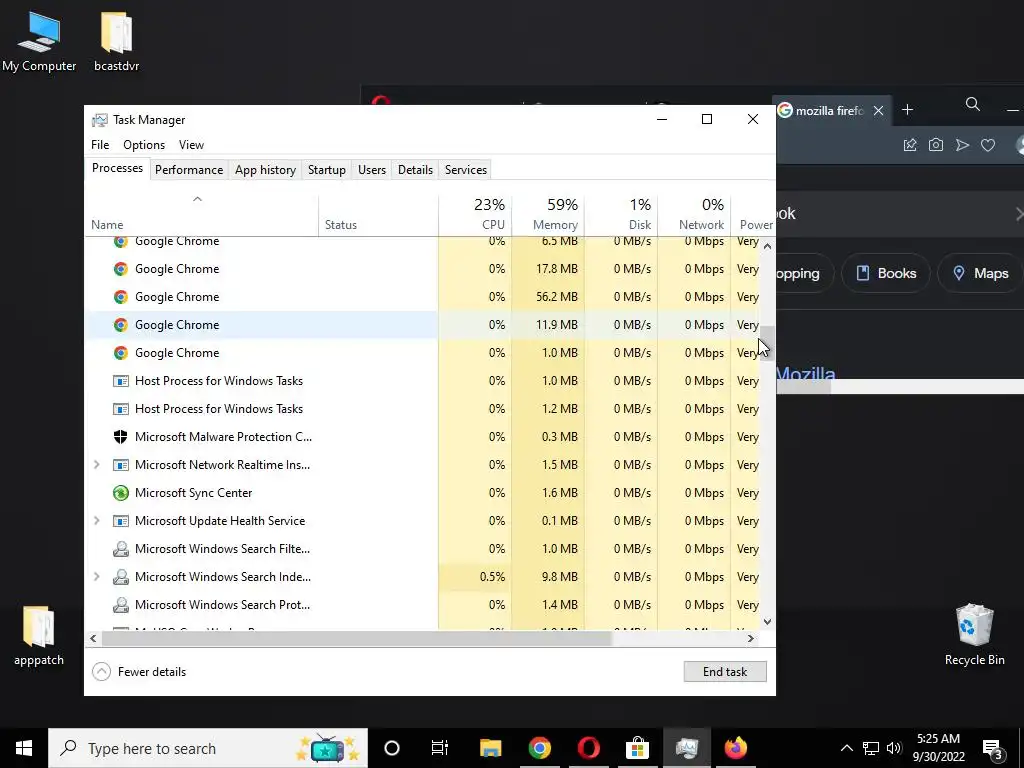Switch to the Startup tab
The image size is (1024, 768).
tap(327, 170)
